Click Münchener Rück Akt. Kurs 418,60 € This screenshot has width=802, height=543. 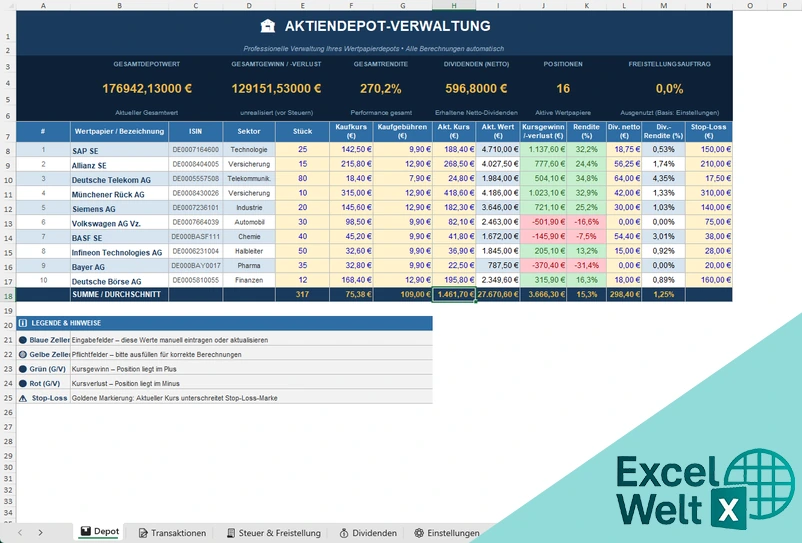[x=454, y=193]
